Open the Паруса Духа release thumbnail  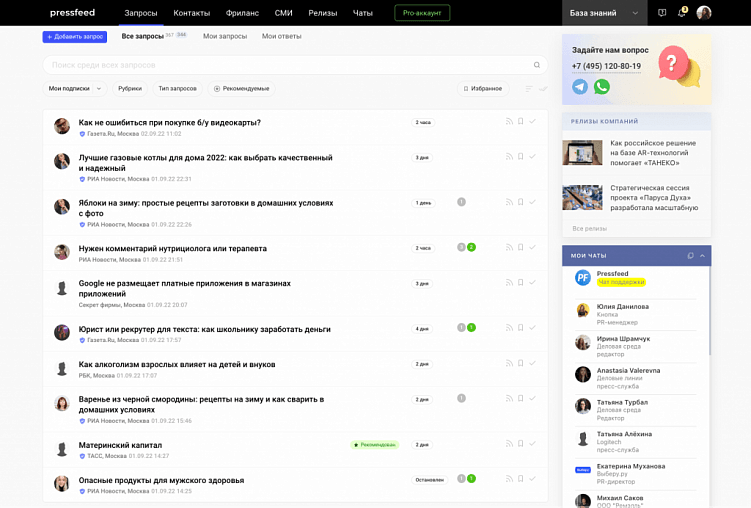(x=582, y=197)
